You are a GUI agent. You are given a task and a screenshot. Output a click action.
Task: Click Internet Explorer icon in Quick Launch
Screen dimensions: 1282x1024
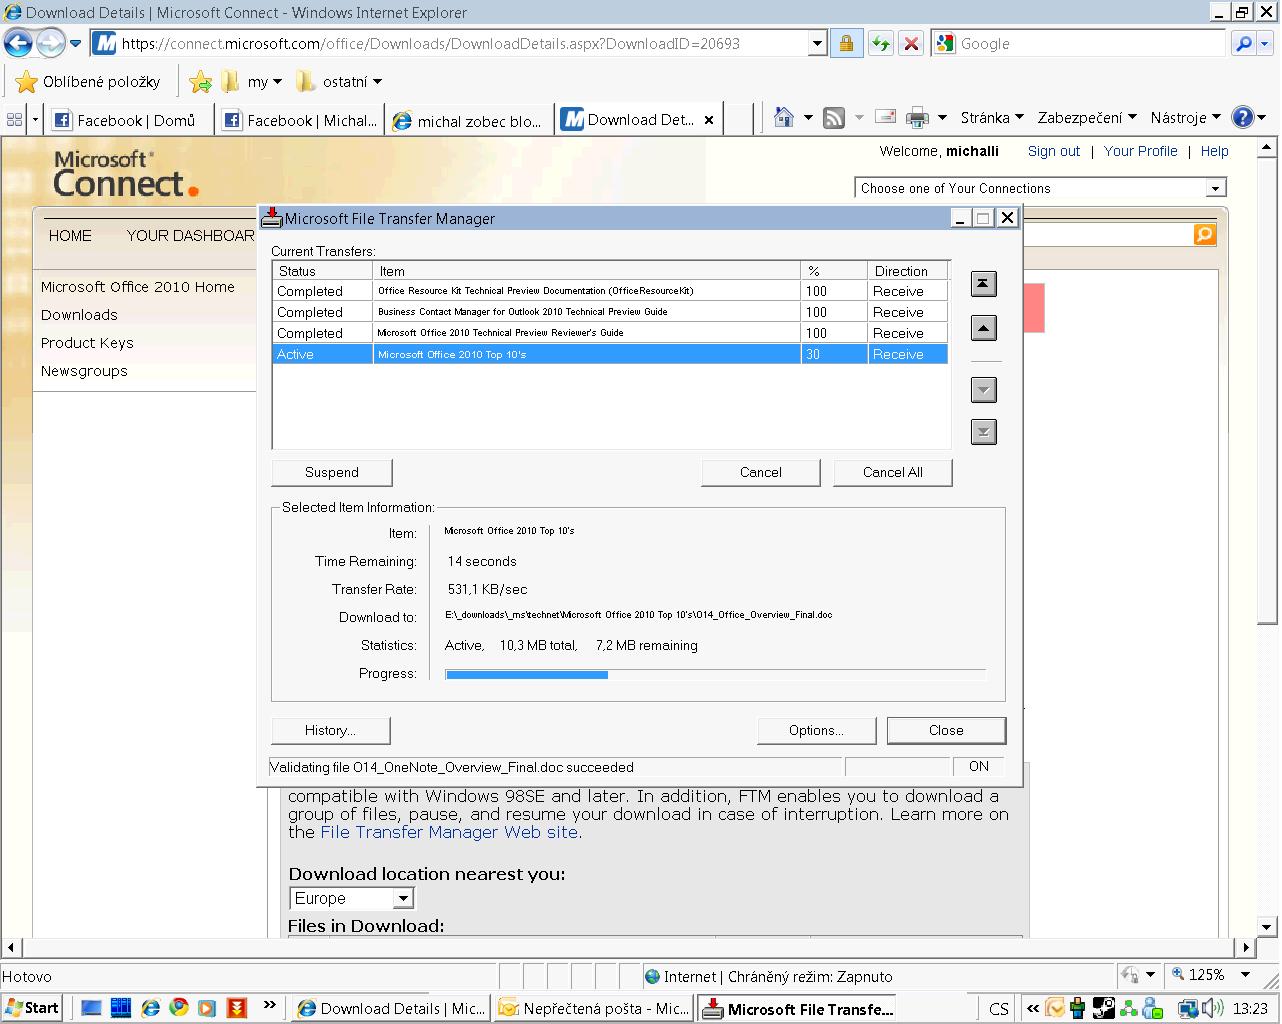pos(151,1007)
